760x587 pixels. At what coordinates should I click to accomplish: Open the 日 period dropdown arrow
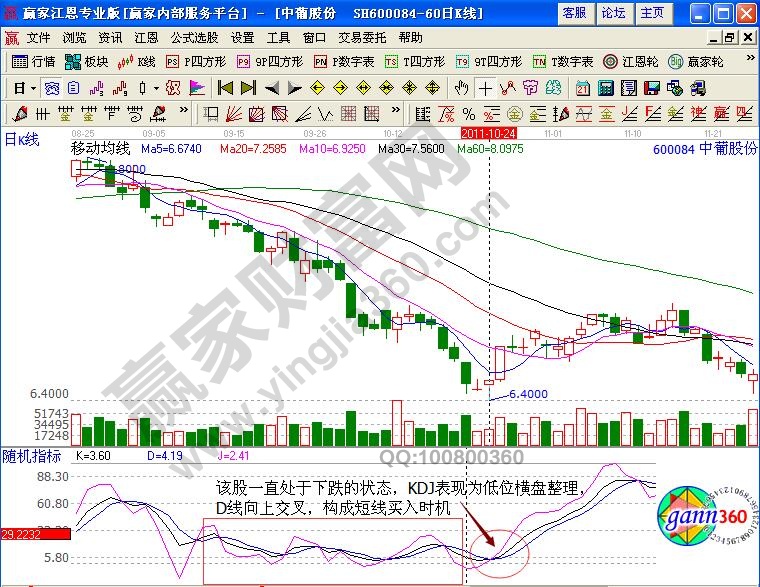pyautogui.click(x=32, y=88)
